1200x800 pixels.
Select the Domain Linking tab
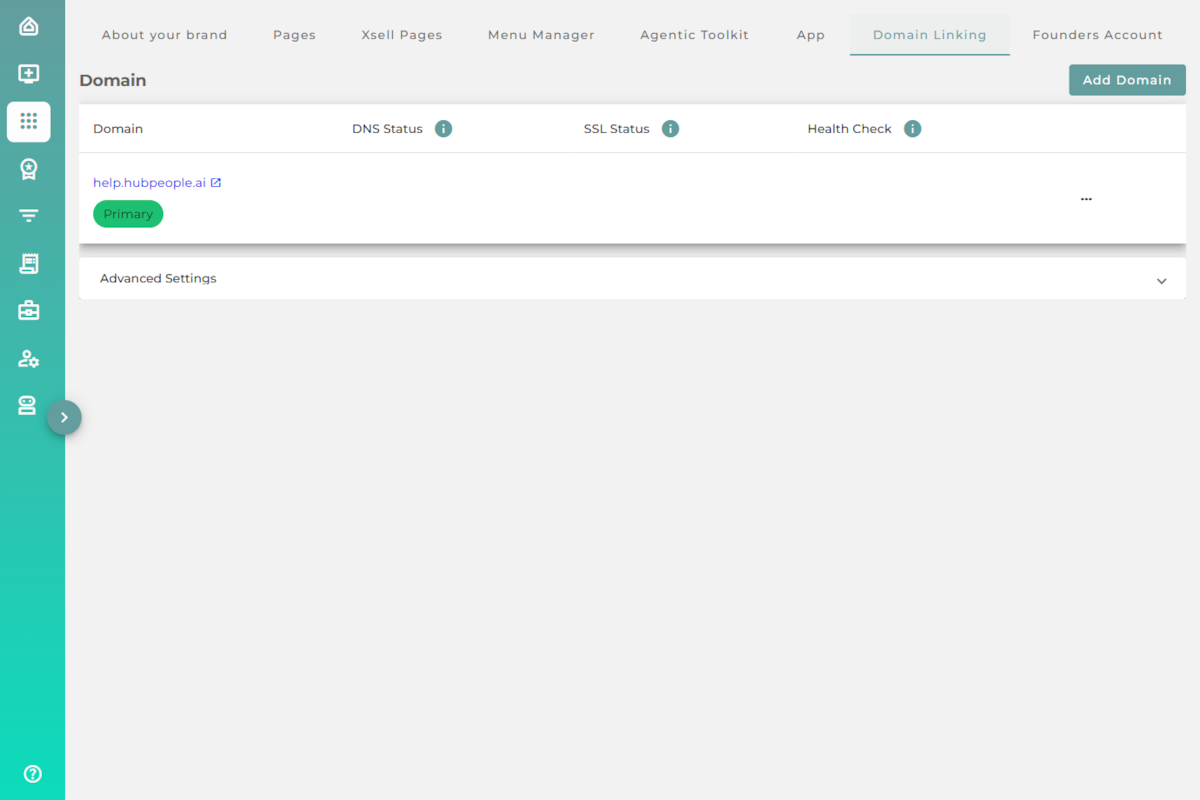click(930, 35)
